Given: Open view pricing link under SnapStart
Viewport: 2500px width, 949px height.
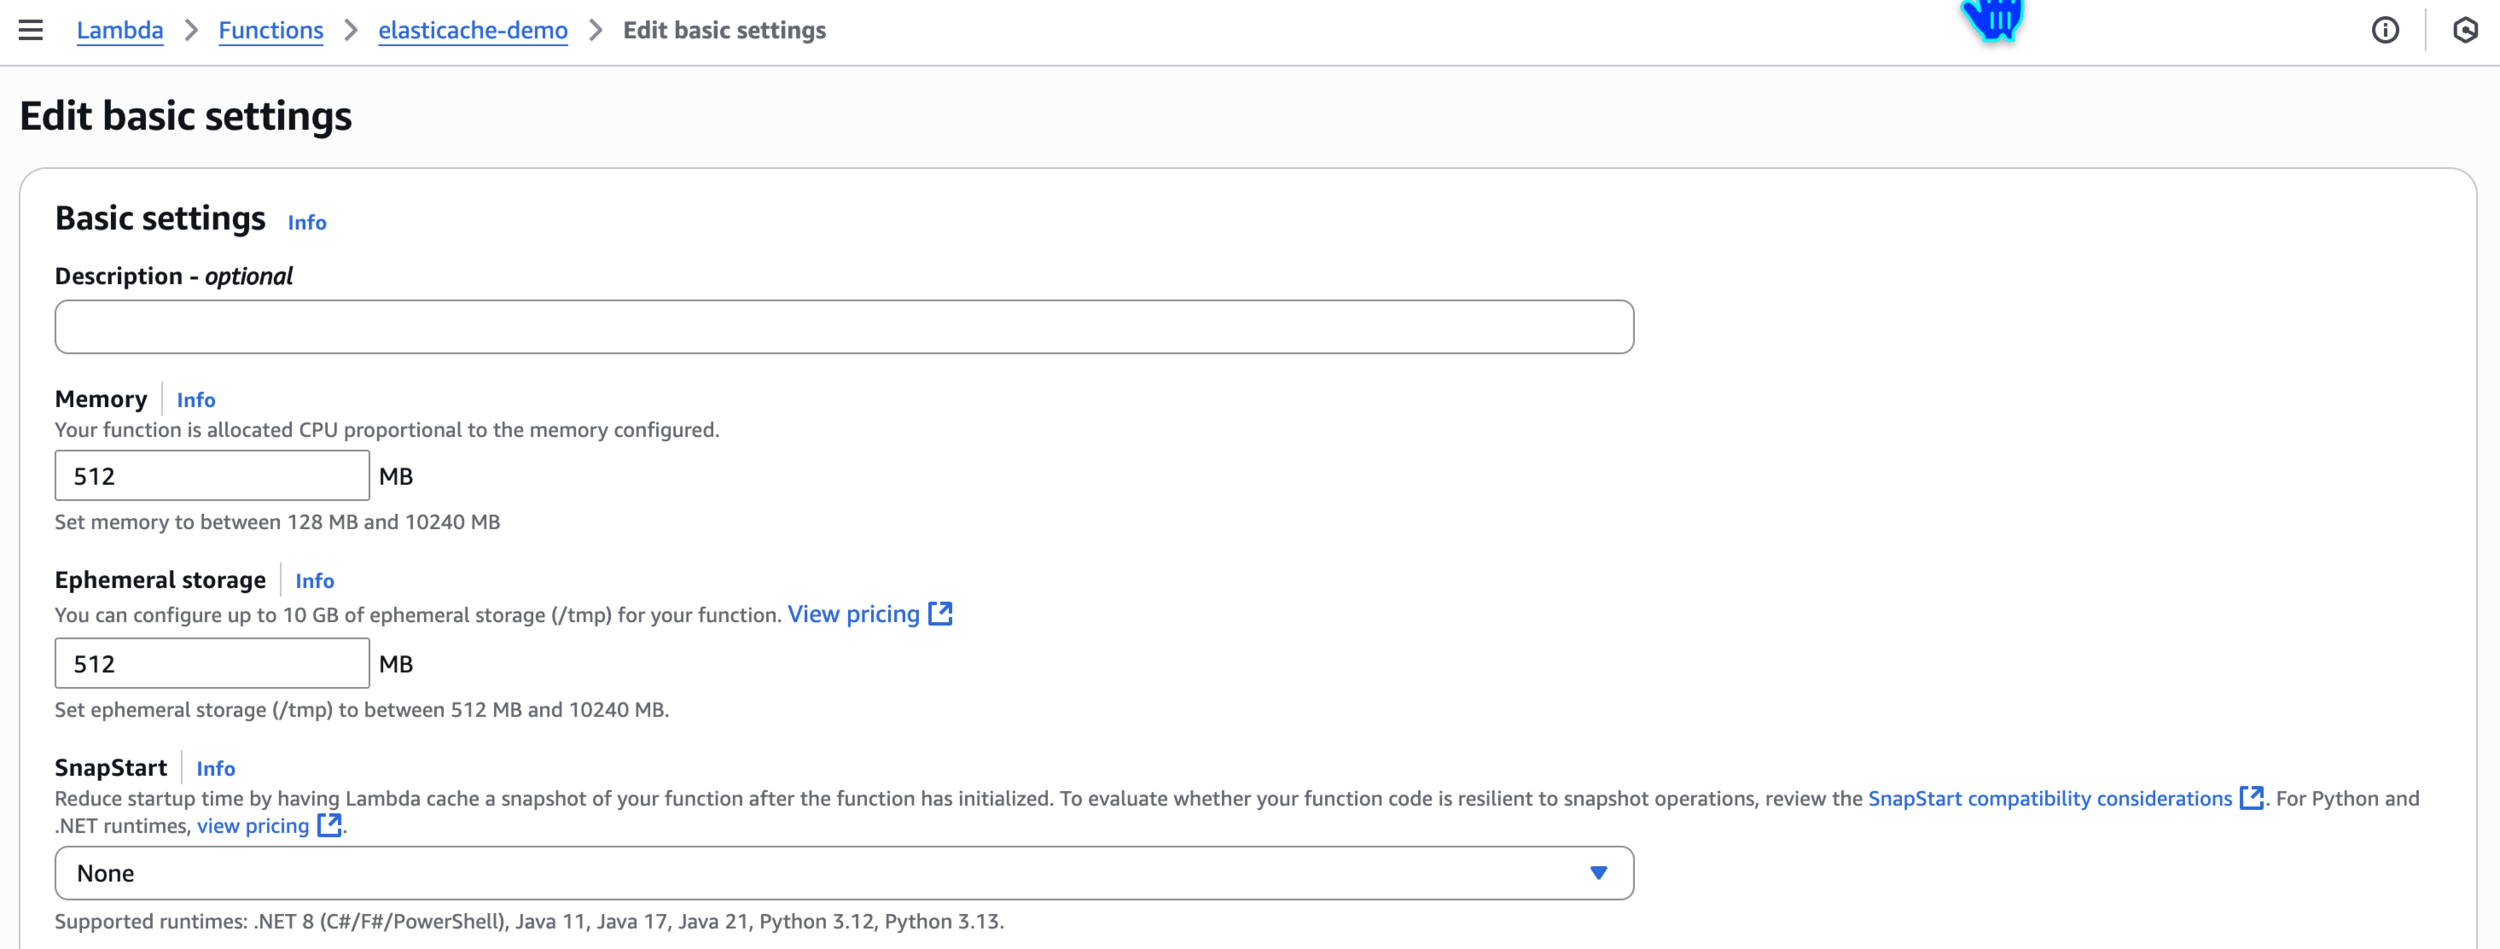Looking at the screenshot, I should click(x=253, y=826).
